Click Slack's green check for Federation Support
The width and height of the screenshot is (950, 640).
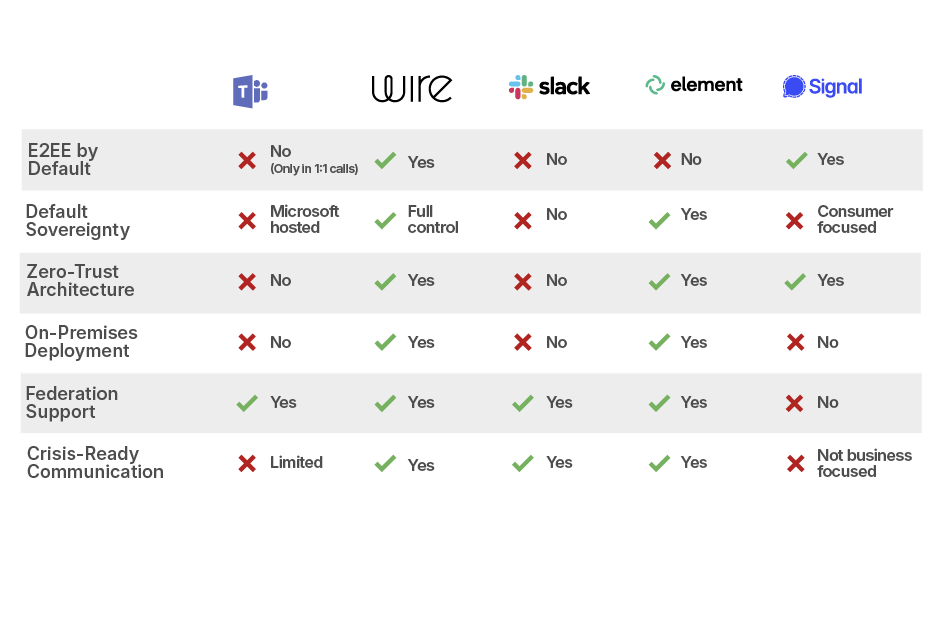click(522, 403)
